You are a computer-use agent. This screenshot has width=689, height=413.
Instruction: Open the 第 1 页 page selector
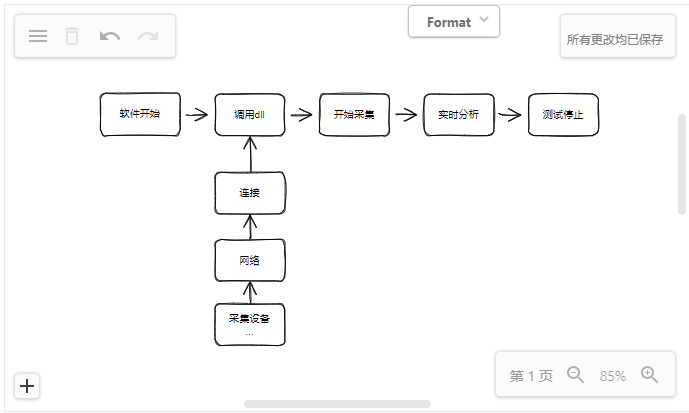point(530,376)
